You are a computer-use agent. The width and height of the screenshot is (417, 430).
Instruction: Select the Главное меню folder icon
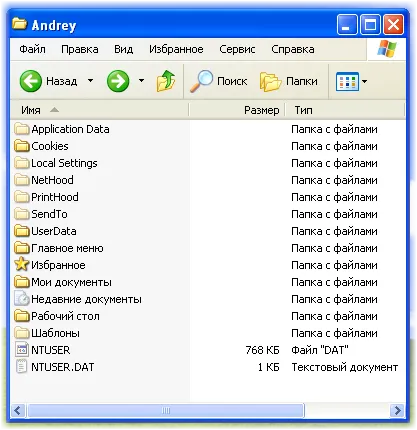pos(22,248)
